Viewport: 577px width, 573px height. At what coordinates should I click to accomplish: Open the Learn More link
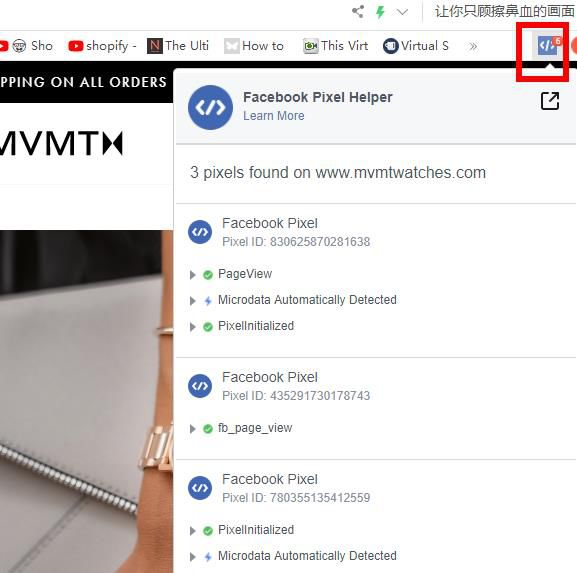point(273,116)
